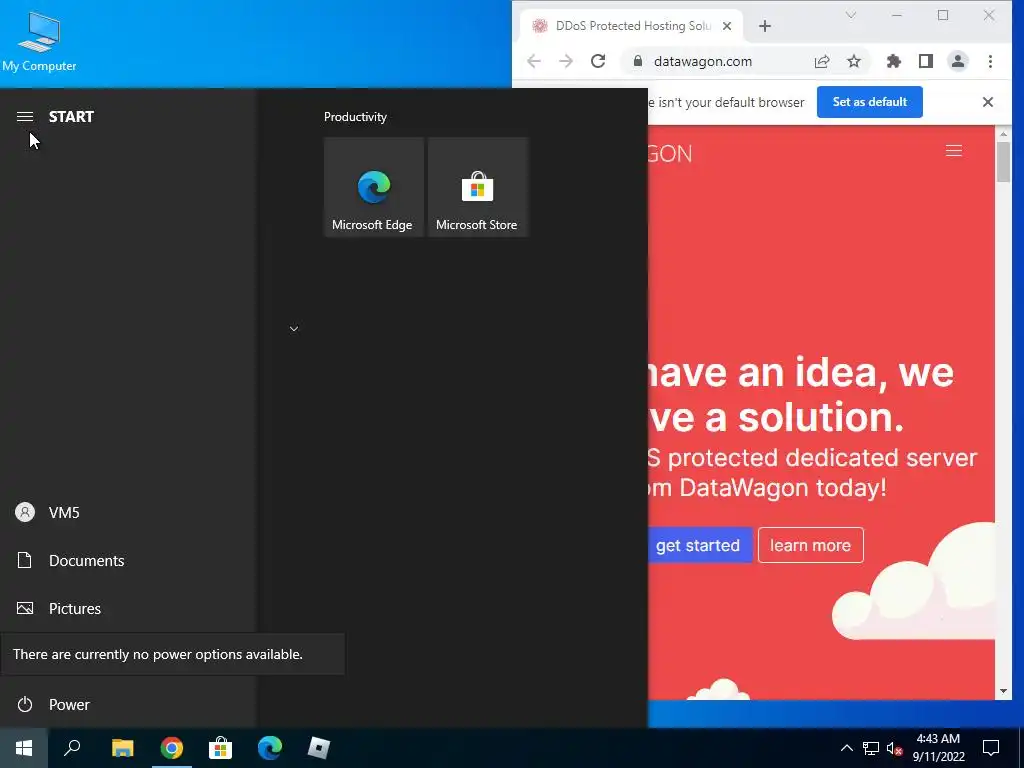Select the DDoS Protected Hosting tab

(632, 26)
